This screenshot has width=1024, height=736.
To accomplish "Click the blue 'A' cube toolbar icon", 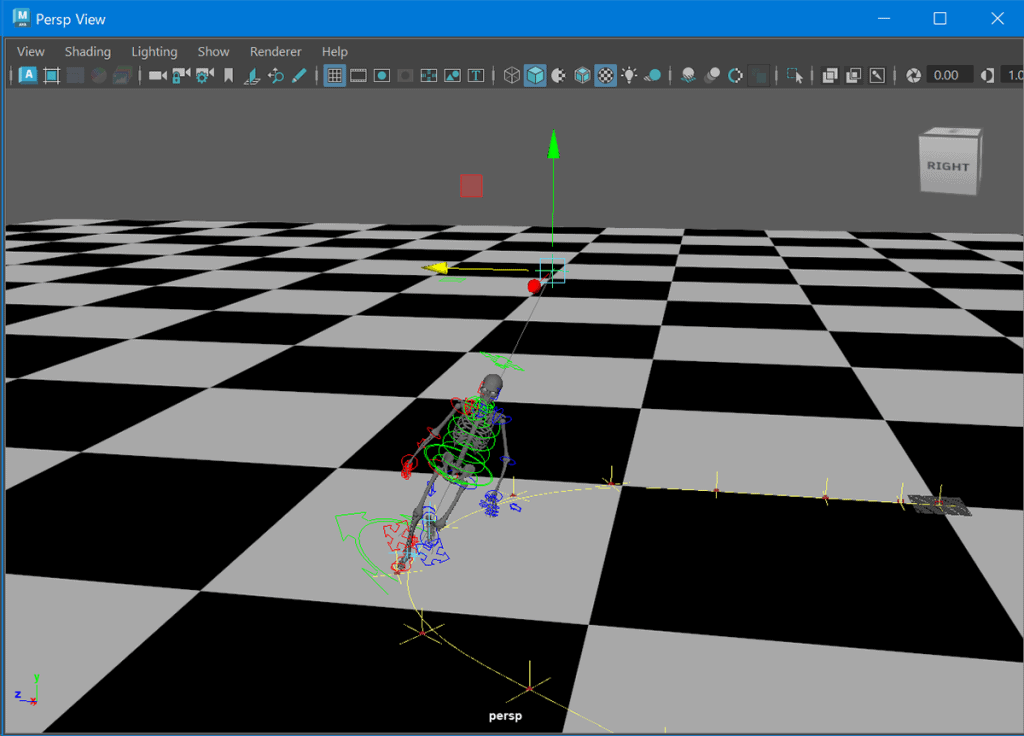I will 28,75.
